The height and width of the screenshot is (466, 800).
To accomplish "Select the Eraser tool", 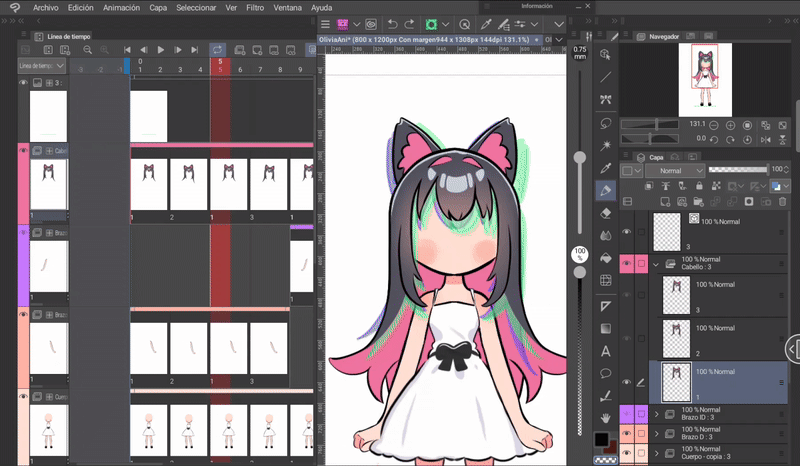I will click(x=606, y=213).
